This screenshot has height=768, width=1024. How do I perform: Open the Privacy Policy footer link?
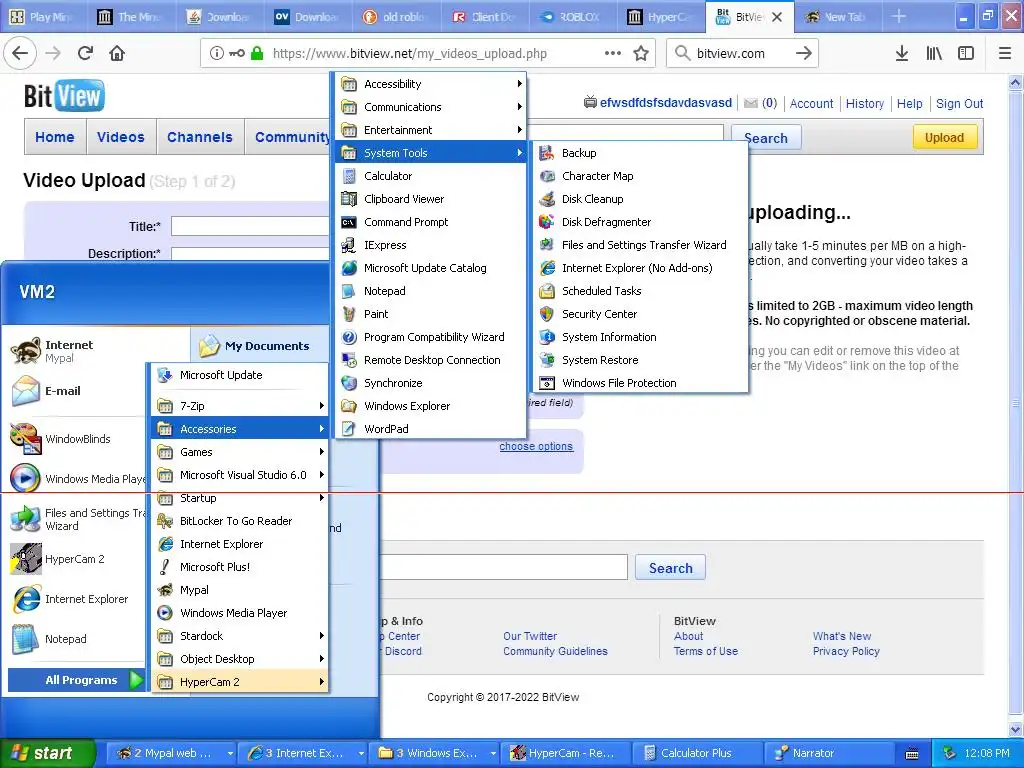846,651
